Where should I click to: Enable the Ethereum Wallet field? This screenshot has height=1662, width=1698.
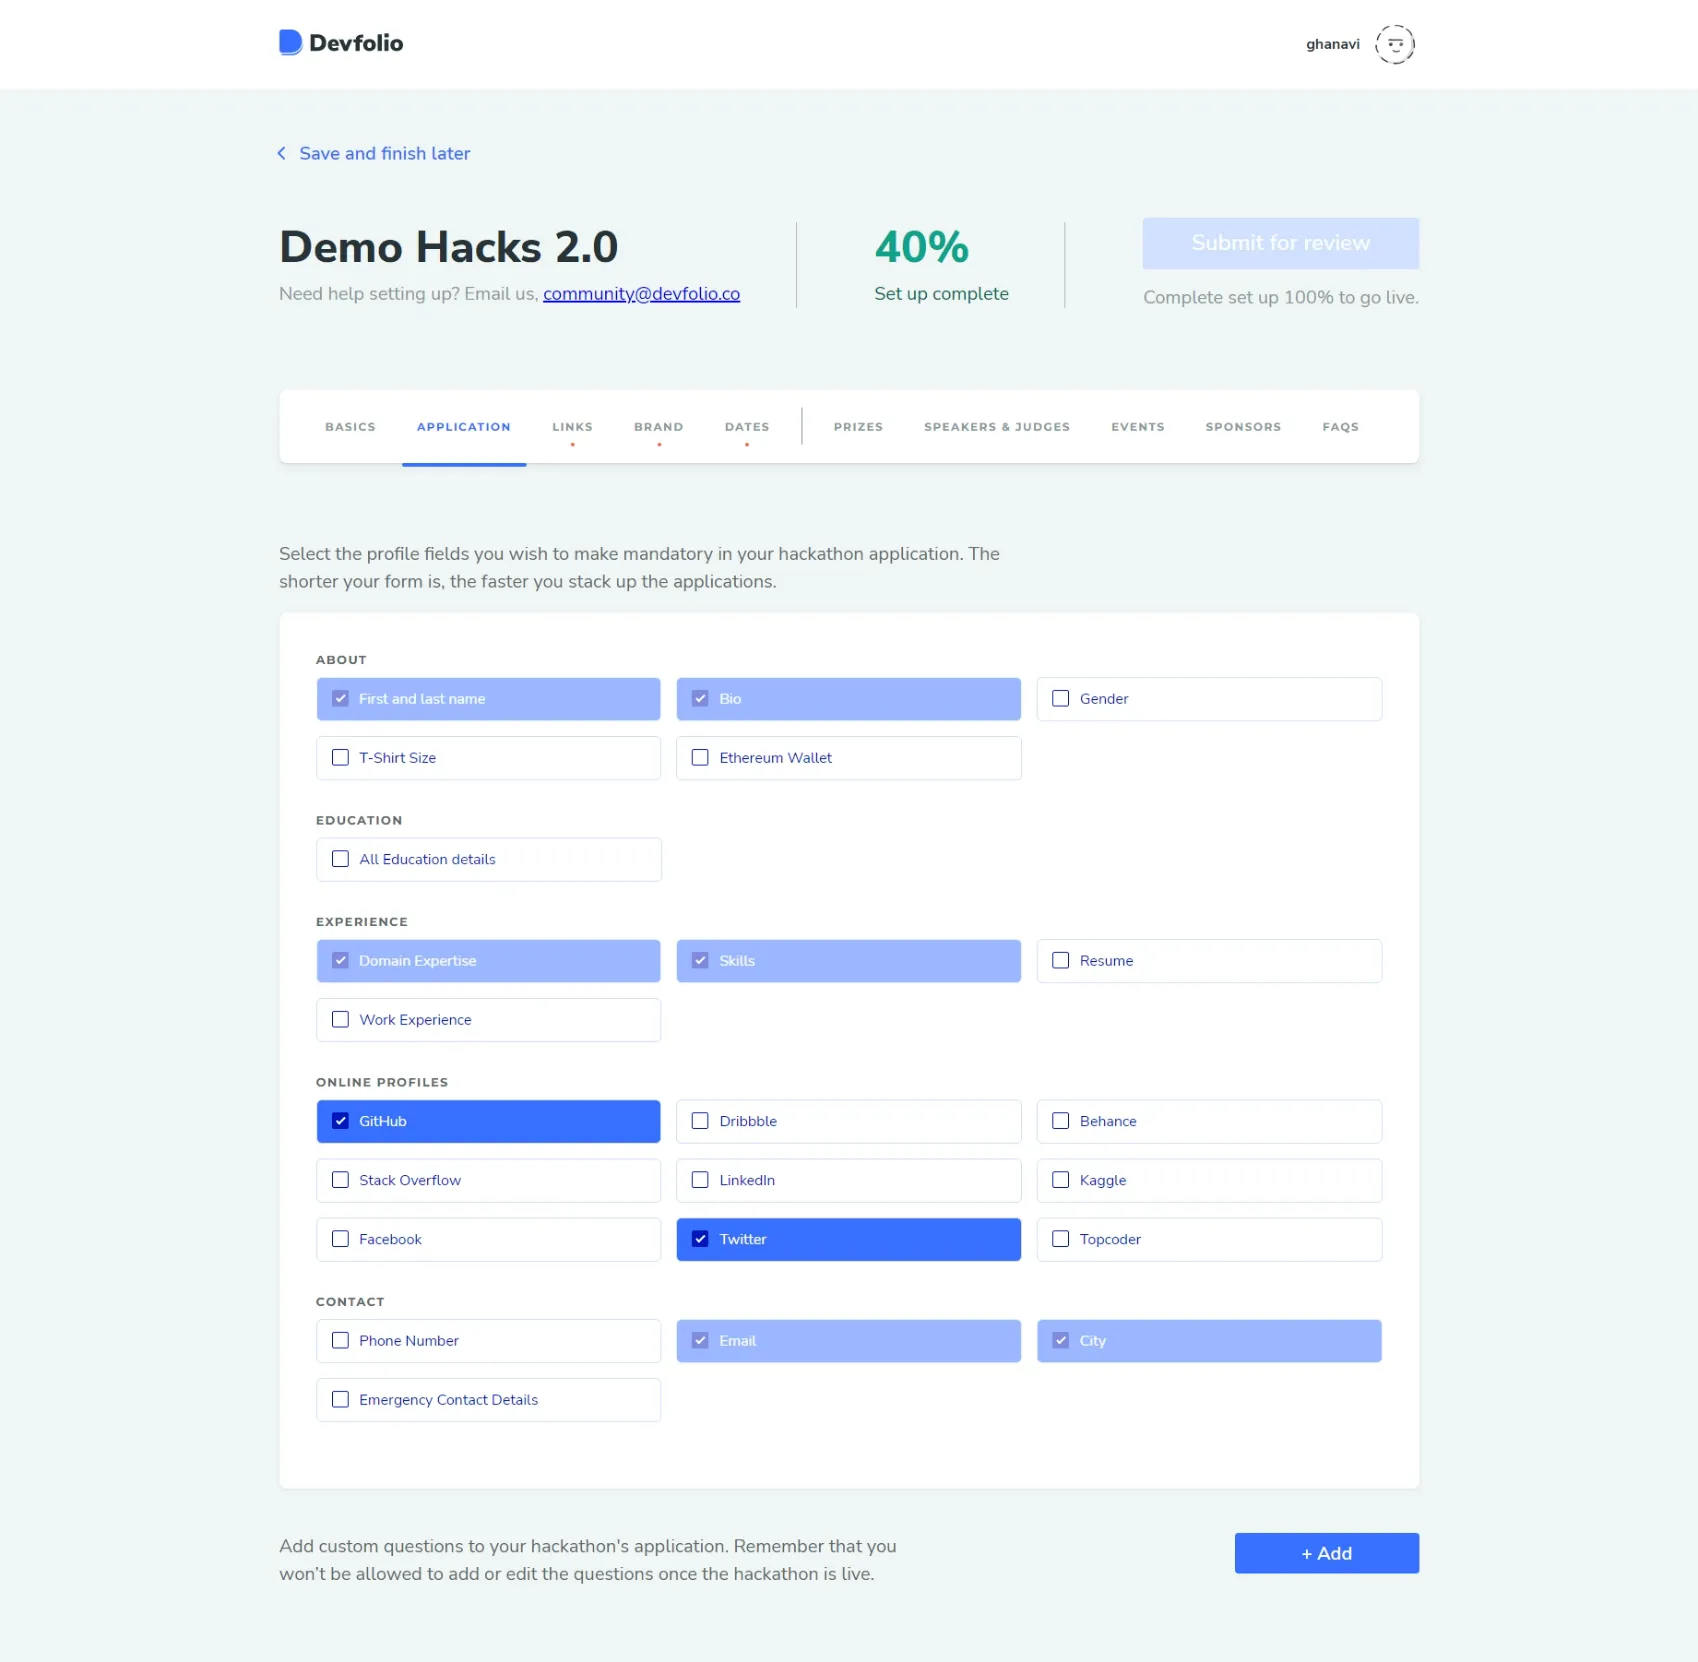848,758
